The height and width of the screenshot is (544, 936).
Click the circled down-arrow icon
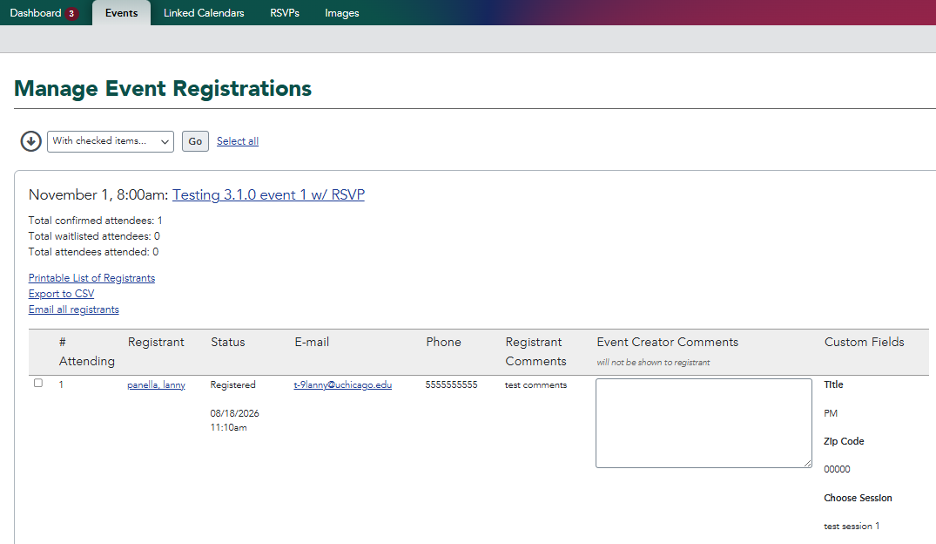pyautogui.click(x=31, y=142)
